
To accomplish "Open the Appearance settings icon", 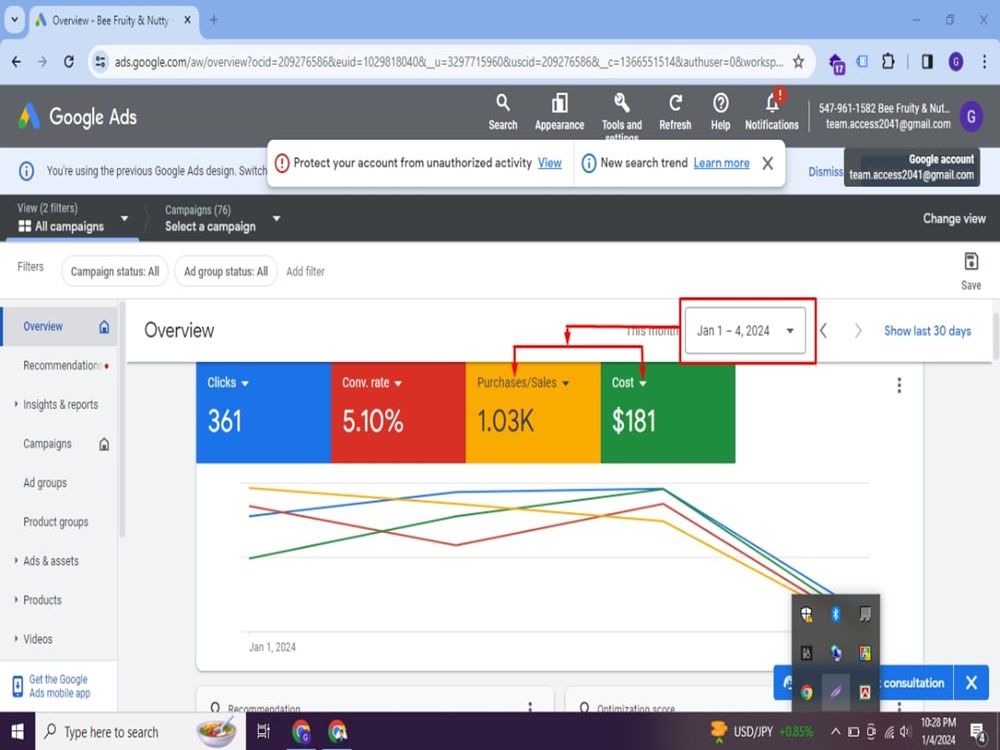I will pos(559,112).
